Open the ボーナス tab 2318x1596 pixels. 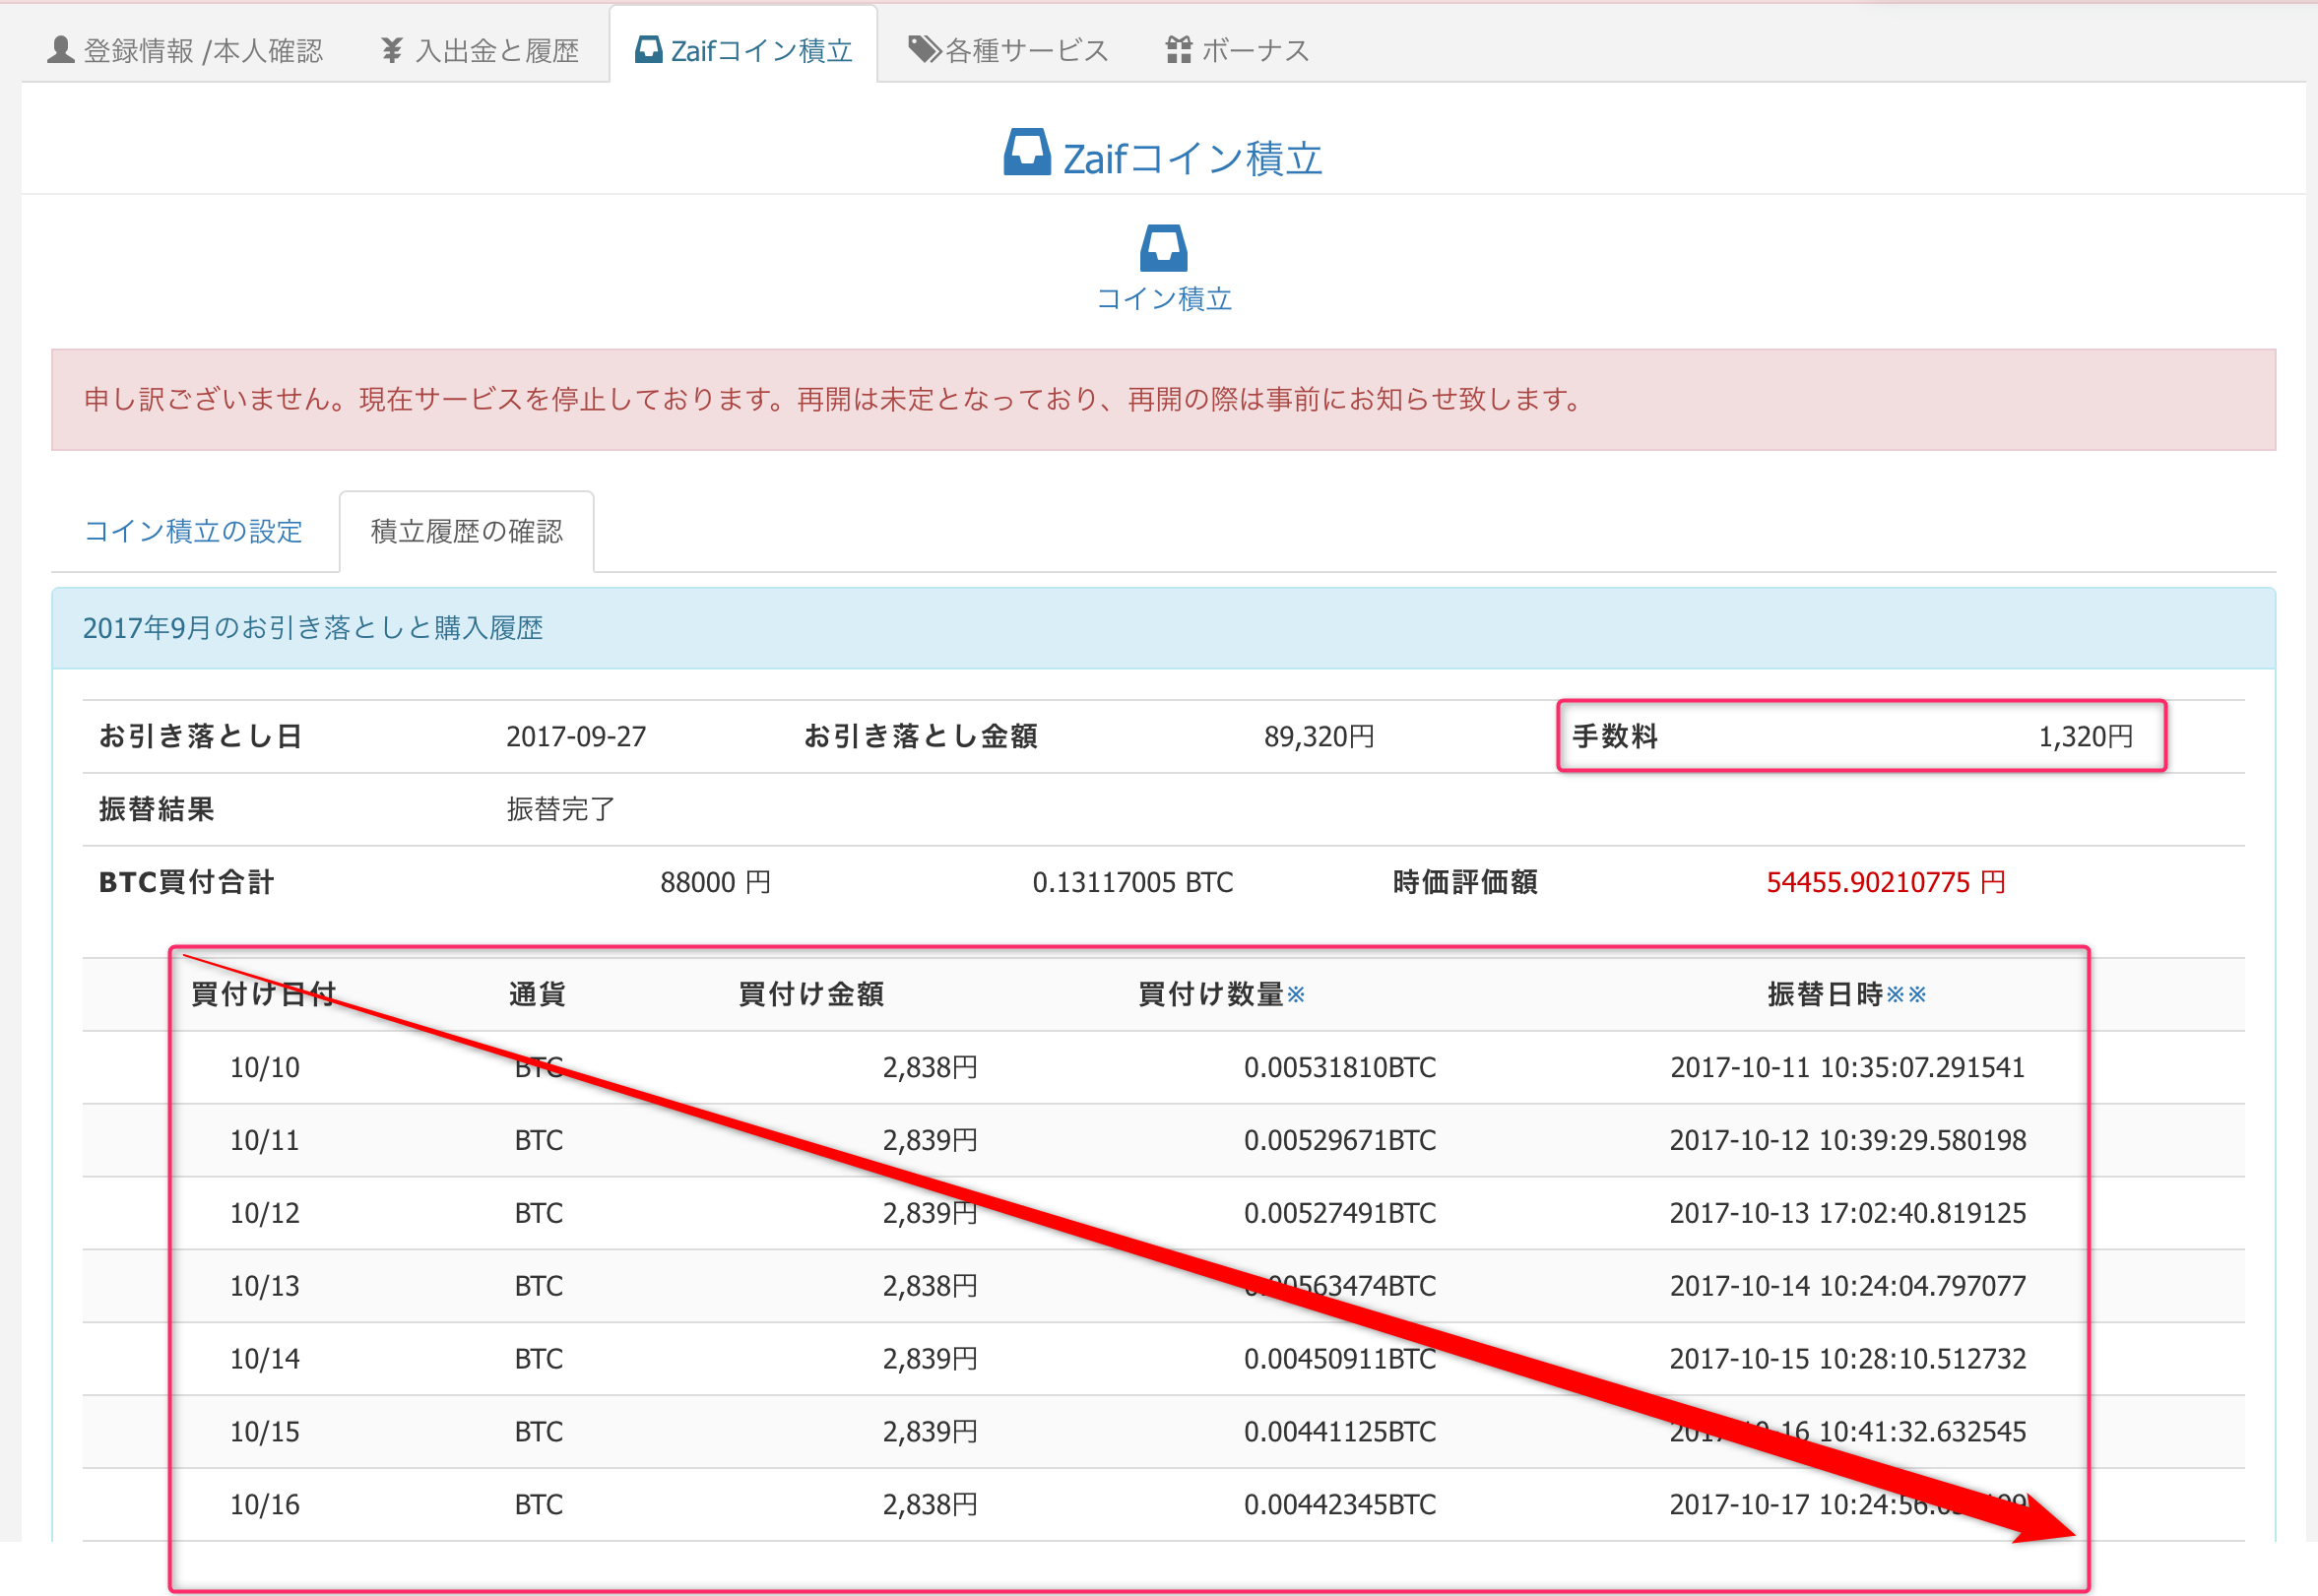point(1238,50)
